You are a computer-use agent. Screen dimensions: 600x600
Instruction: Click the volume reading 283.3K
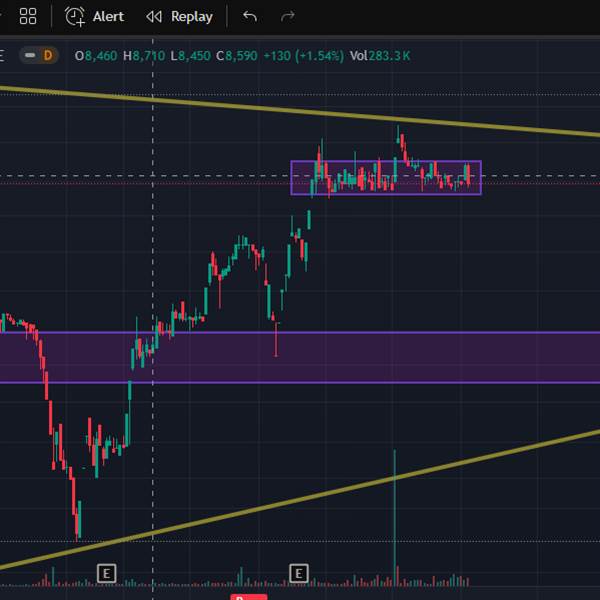[389, 56]
